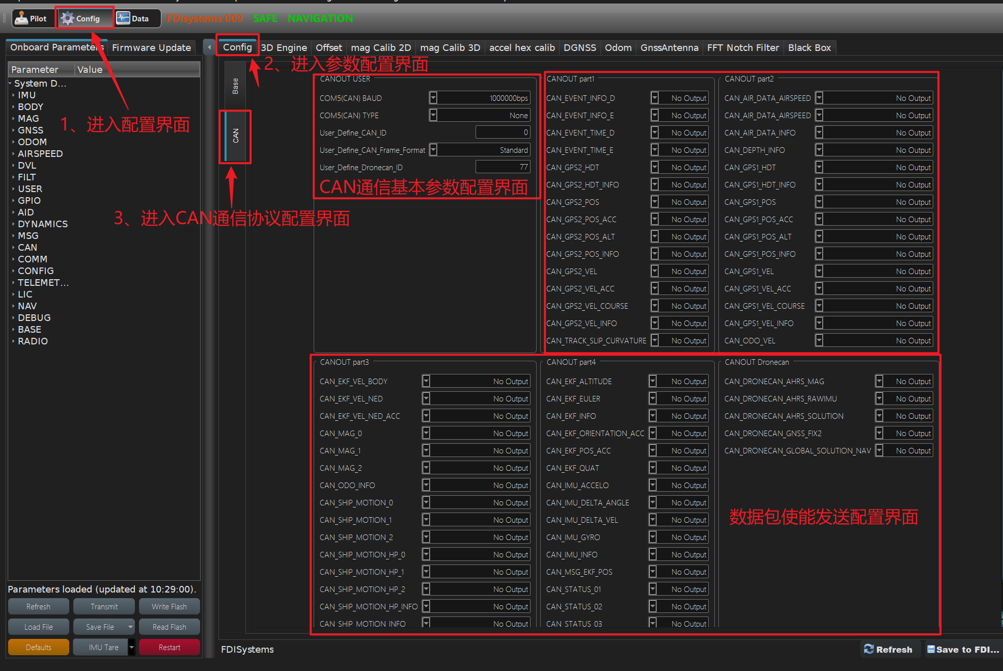Viewport: 1003px width, 671px height.
Task: Open User_Define_CAN_Frame_Format dropdown
Action: click(433, 150)
